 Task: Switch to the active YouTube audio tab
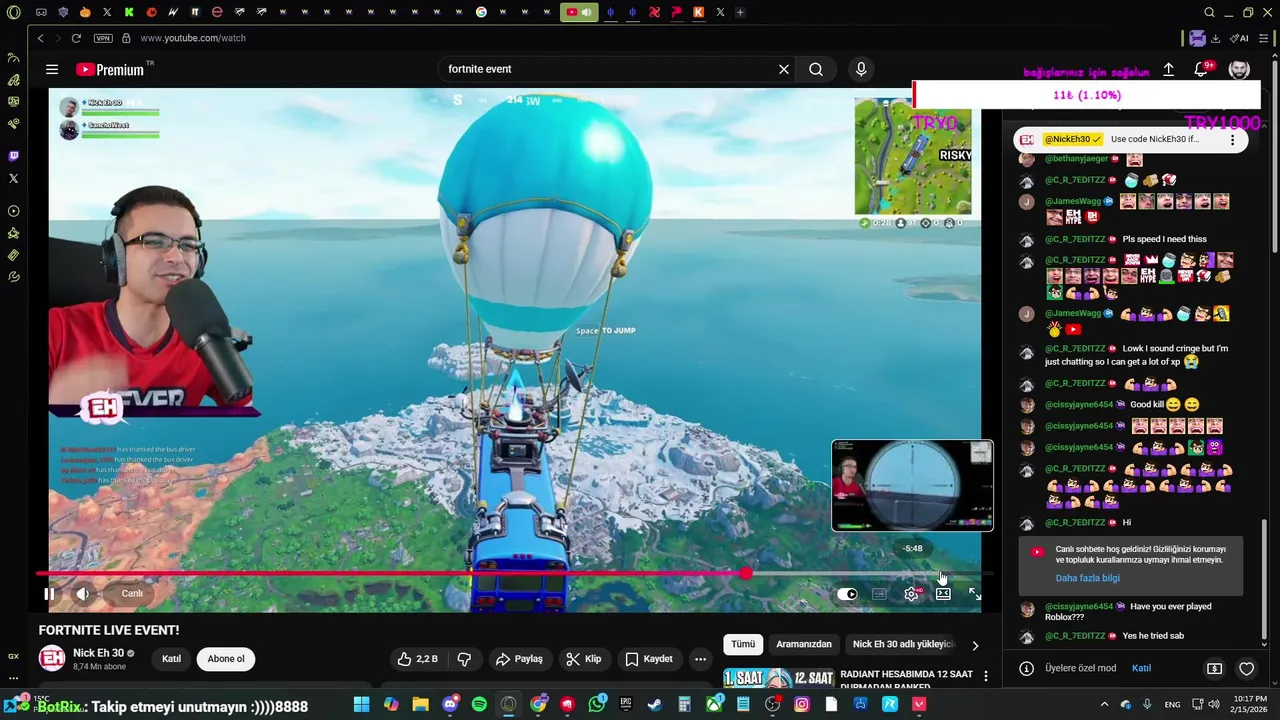(579, 12)
